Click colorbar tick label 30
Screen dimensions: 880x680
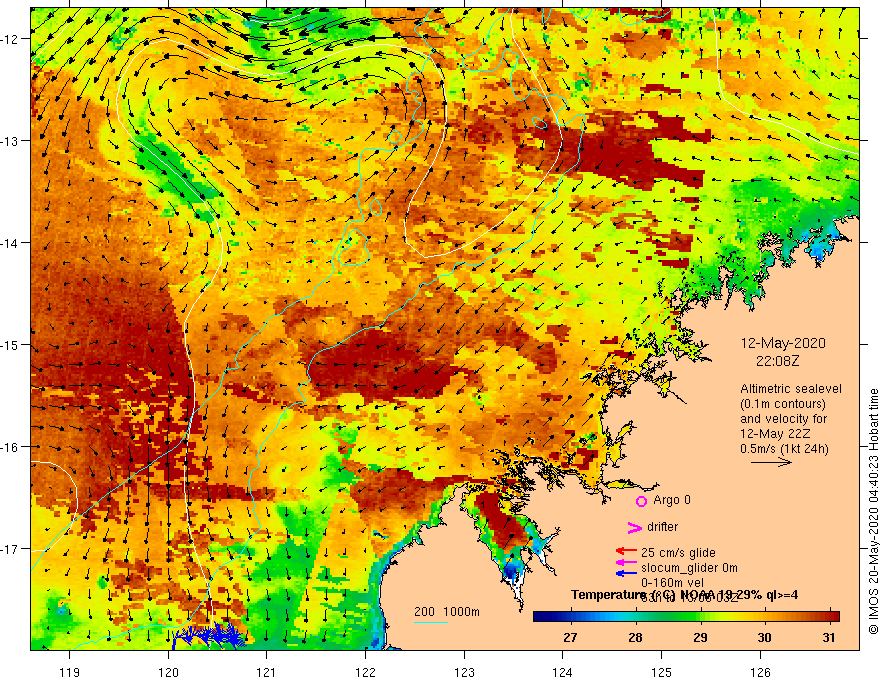[764, 638]
